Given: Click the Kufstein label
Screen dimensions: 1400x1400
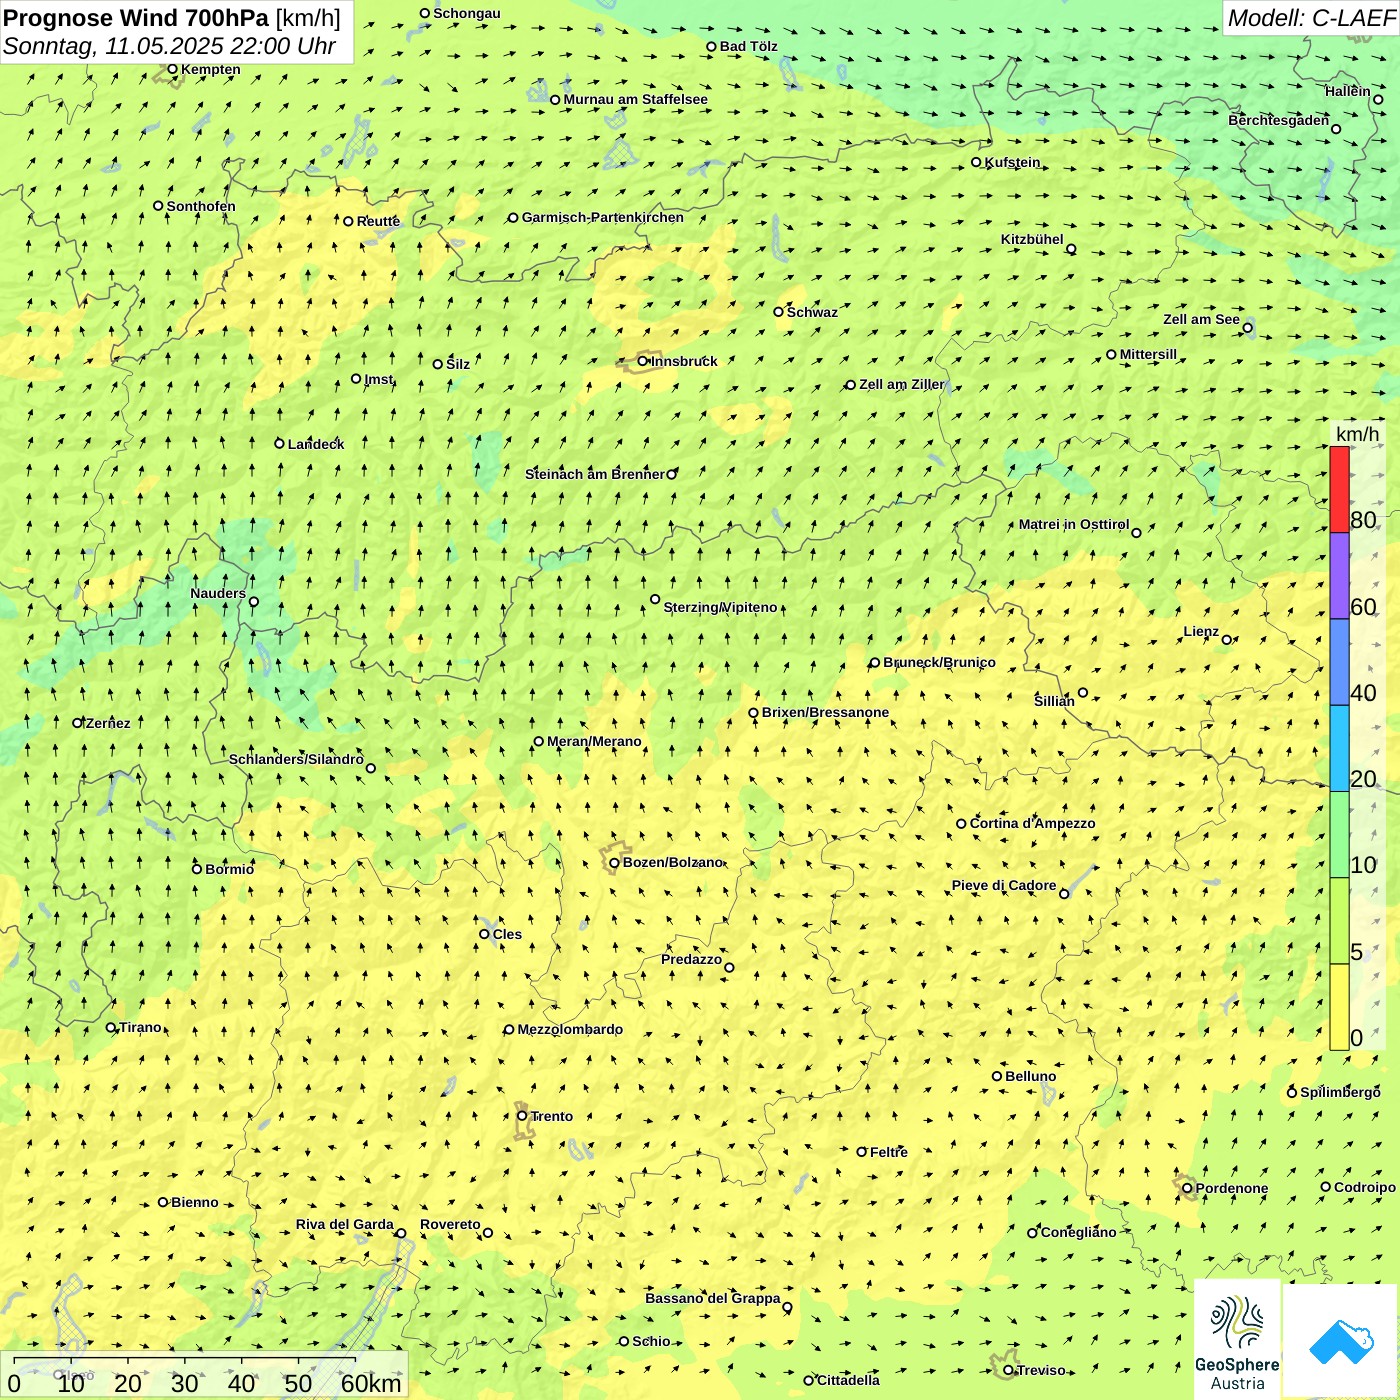Looking at the screenshot, I should pos(1012,162).
